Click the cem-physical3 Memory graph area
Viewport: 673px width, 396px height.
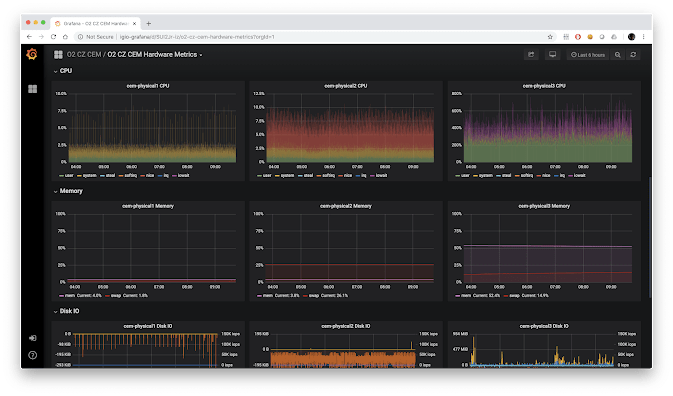pyautogui.click(x=547, y=248)
